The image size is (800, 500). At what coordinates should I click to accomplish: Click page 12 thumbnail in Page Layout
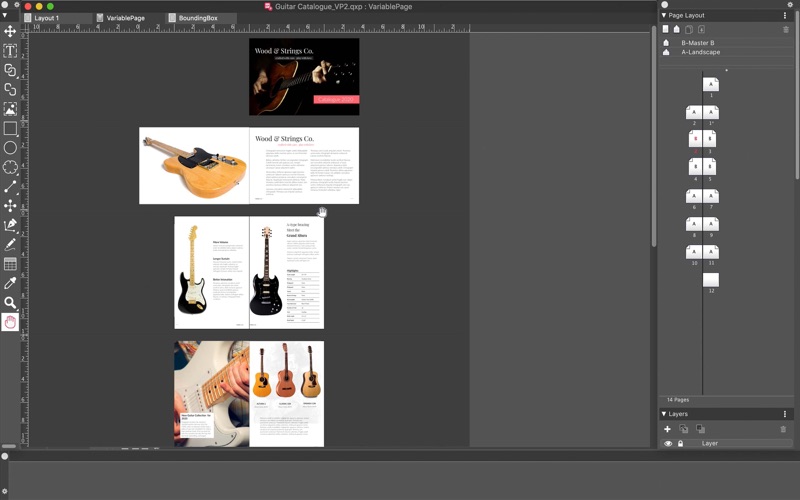[710, 280]
